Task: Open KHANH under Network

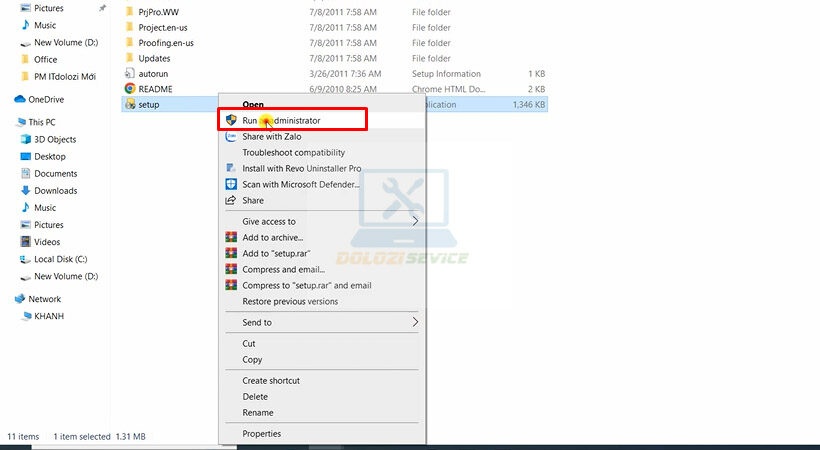Action: [49, 316]
